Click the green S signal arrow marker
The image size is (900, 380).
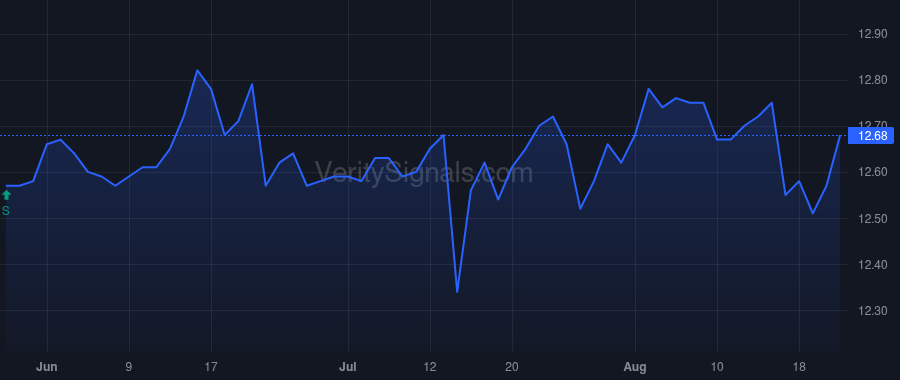click(6, 195)
